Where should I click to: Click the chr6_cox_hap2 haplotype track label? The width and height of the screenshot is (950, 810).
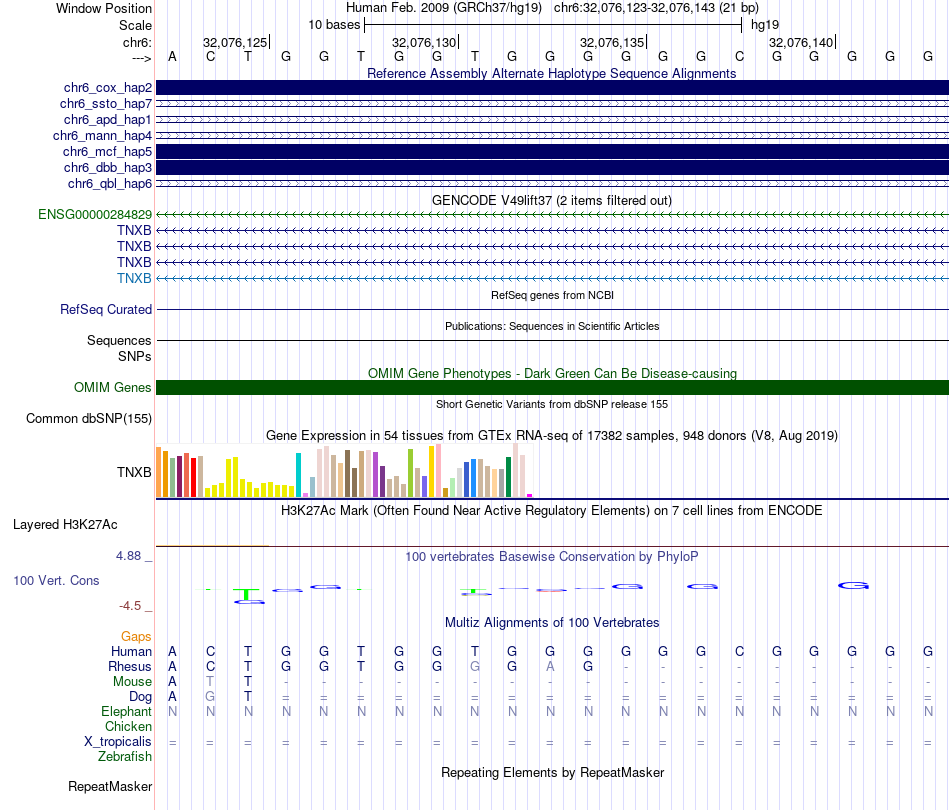click(105, 88)
